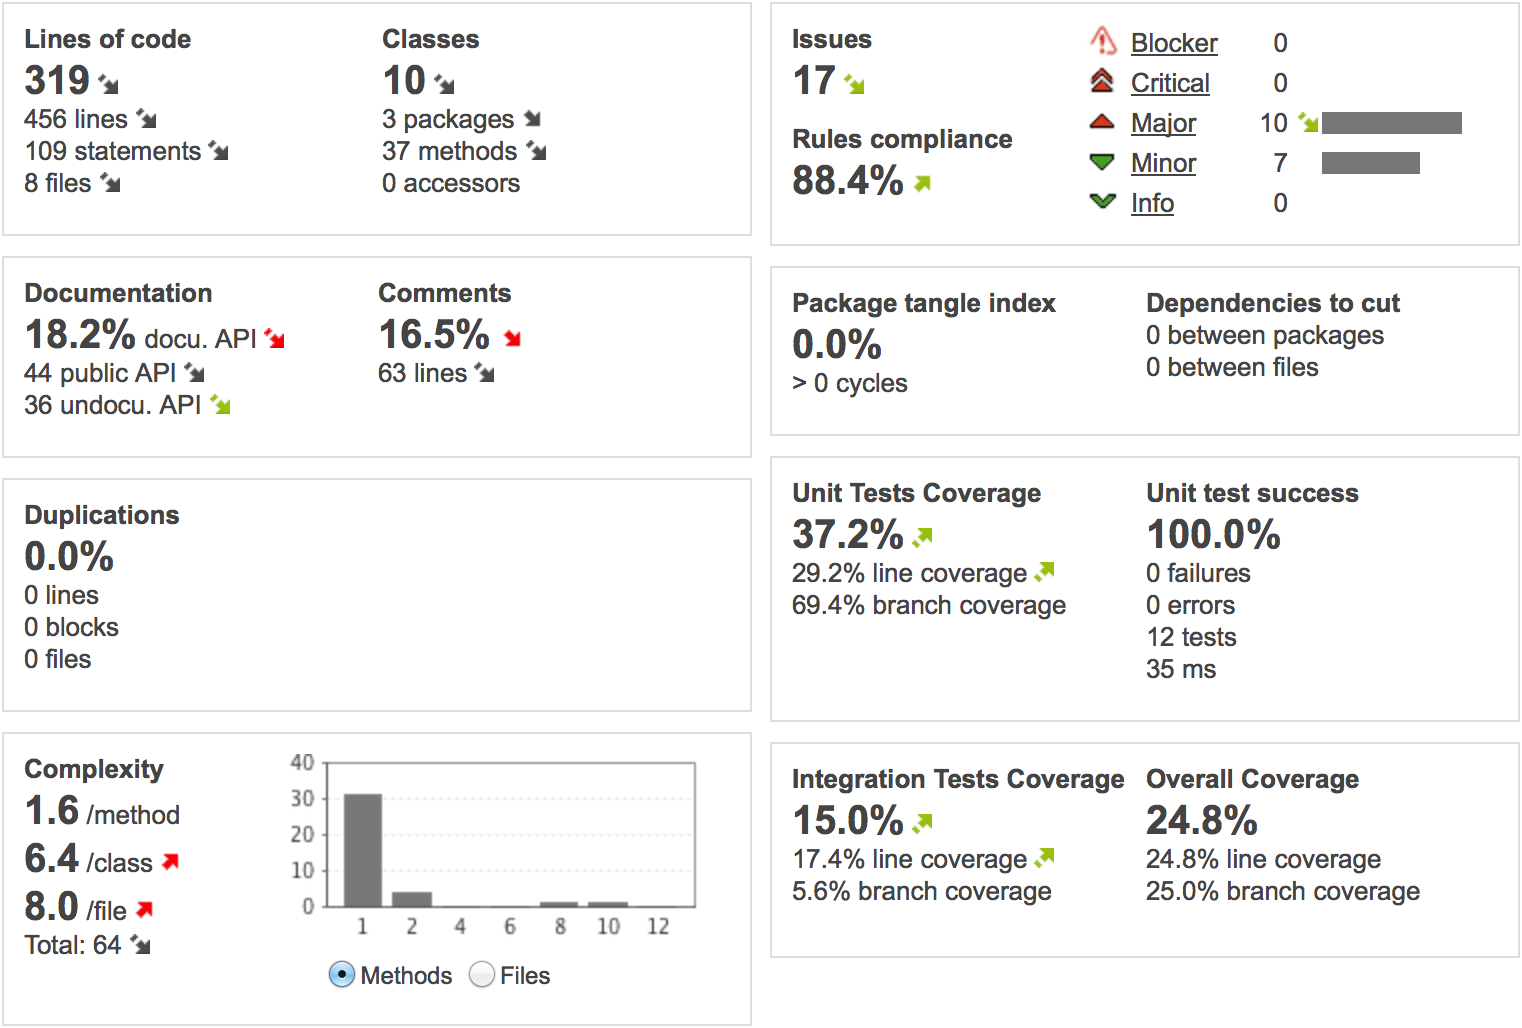
Task: Click the Major issues gray bar
Action: click(1391, 123)
